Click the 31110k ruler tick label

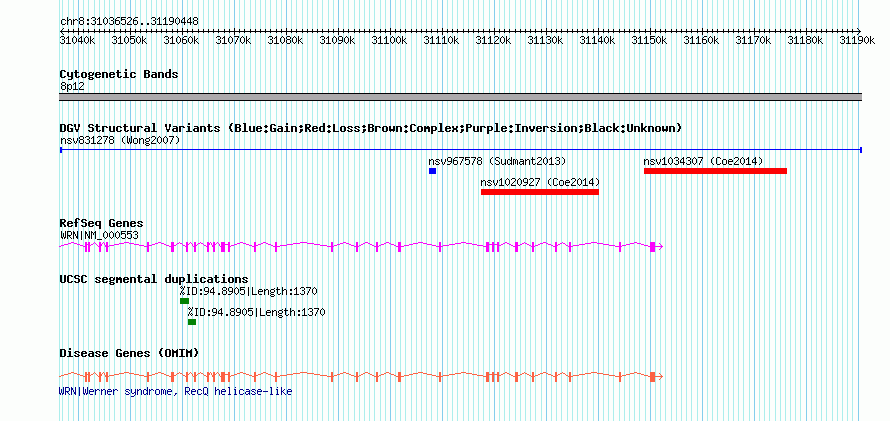point(441,40)
